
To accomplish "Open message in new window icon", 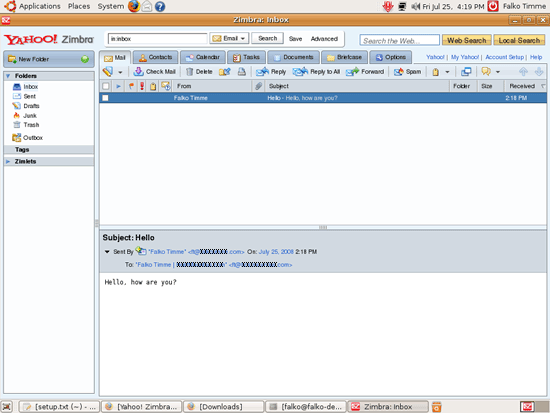I will click(466, 72).
